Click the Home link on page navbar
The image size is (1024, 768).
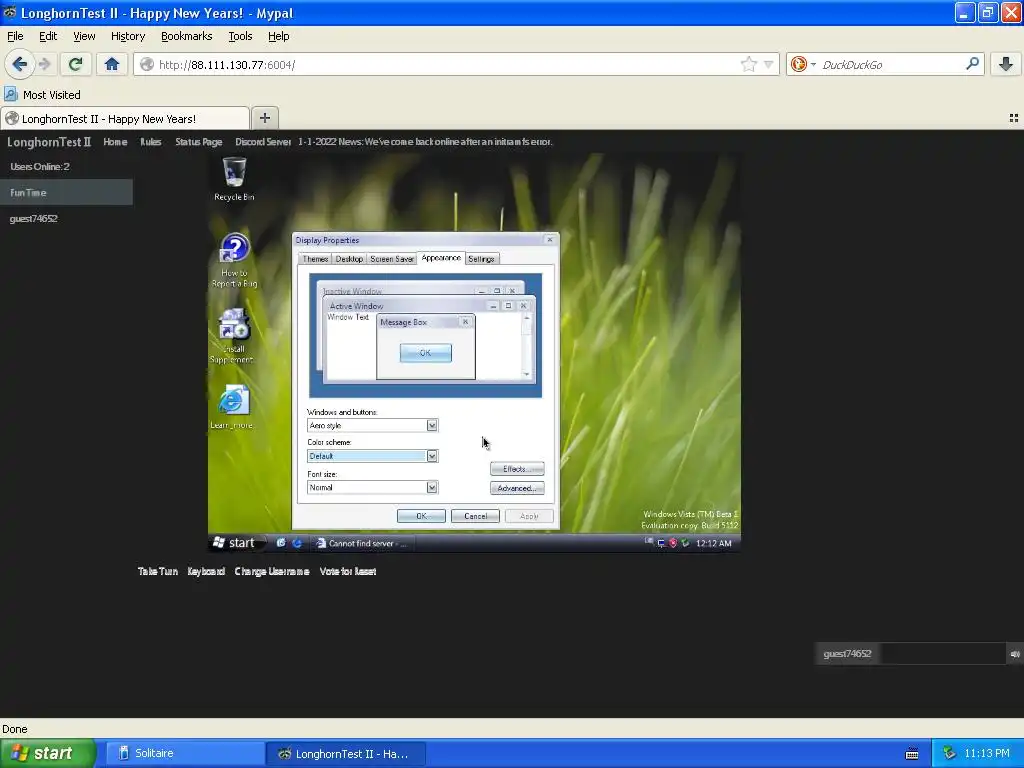pyautogui.click(x=115, y=142)
